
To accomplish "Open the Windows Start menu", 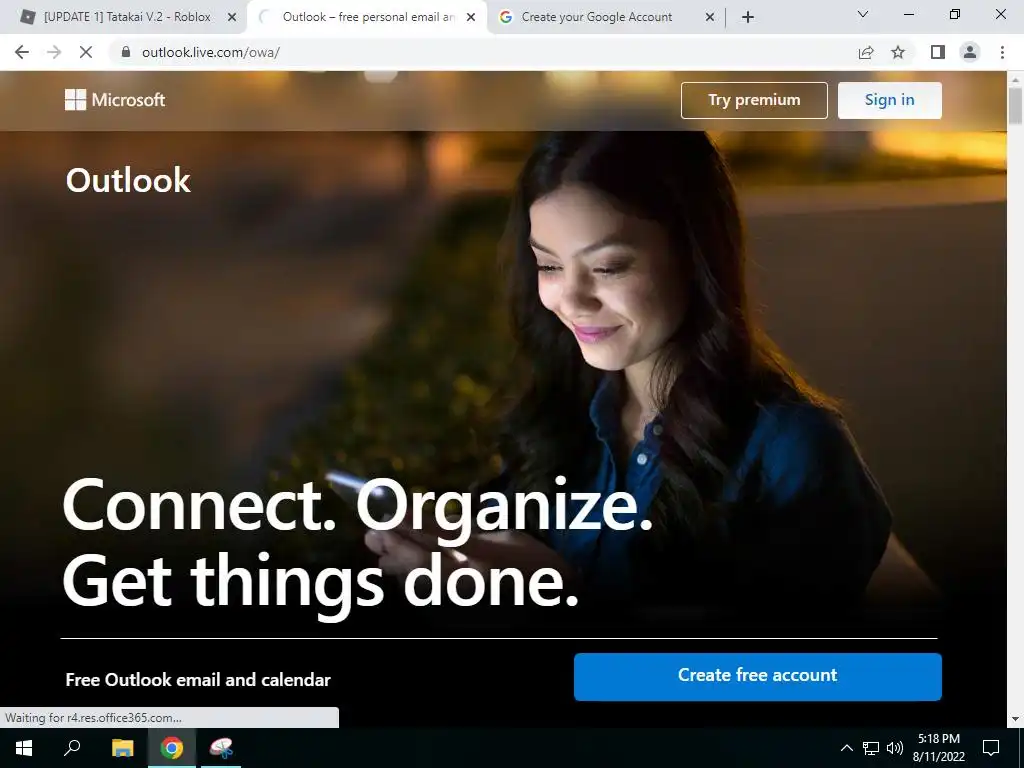I will 24,748.
